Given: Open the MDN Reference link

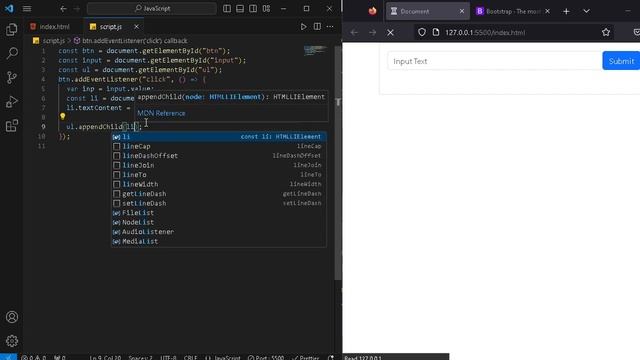Looking at the screenshot, I should coord(161,113).
